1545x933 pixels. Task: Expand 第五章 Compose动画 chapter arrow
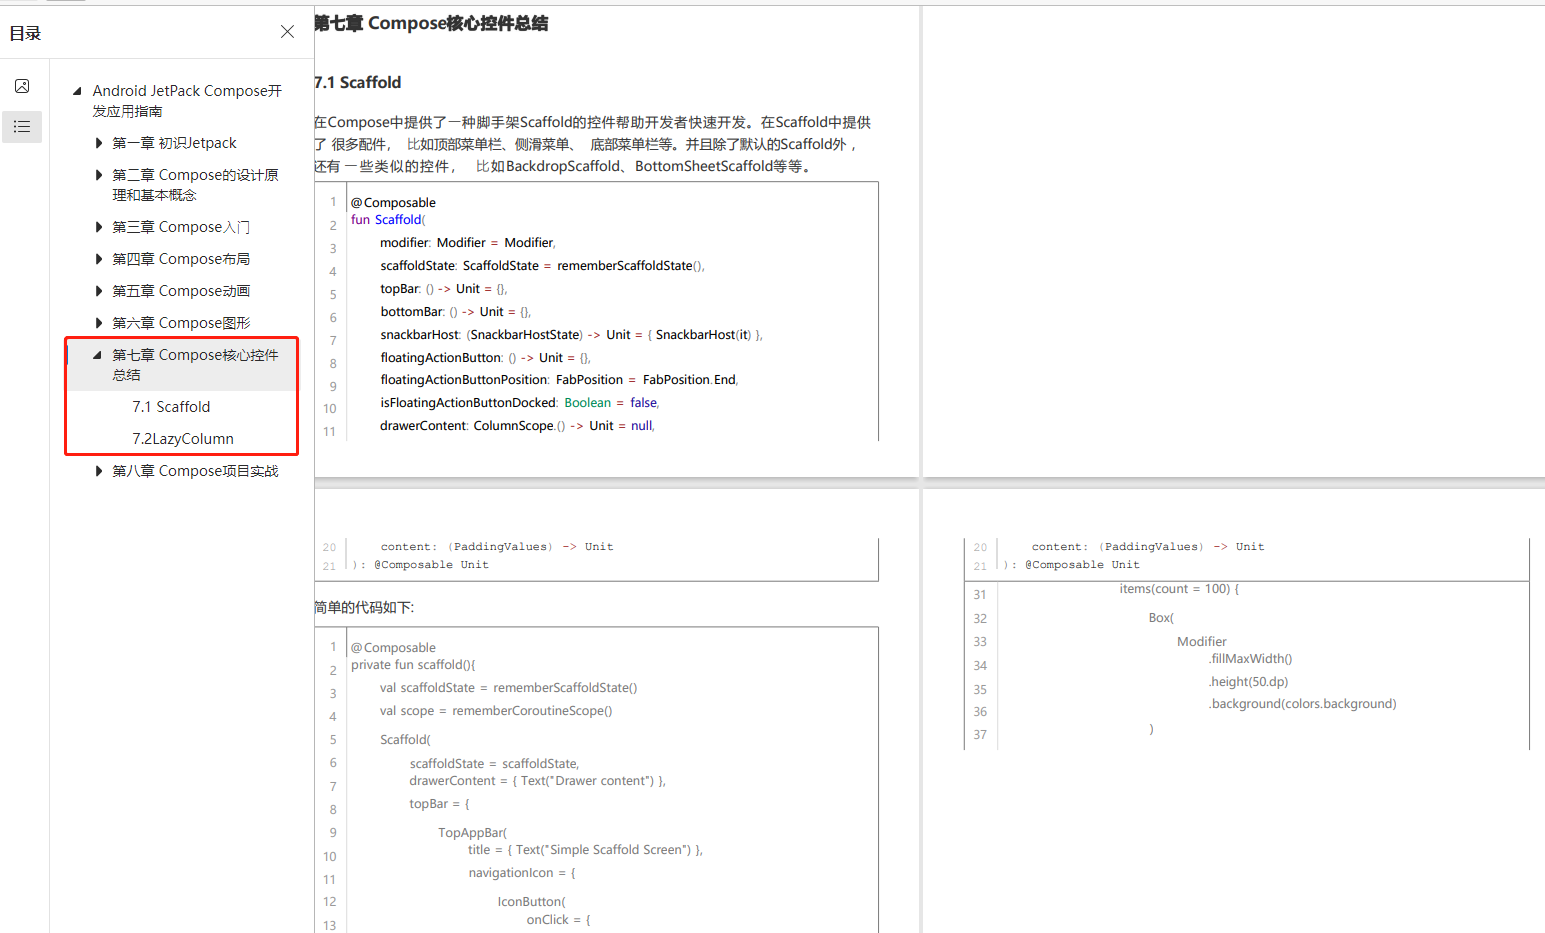[98, 291]
